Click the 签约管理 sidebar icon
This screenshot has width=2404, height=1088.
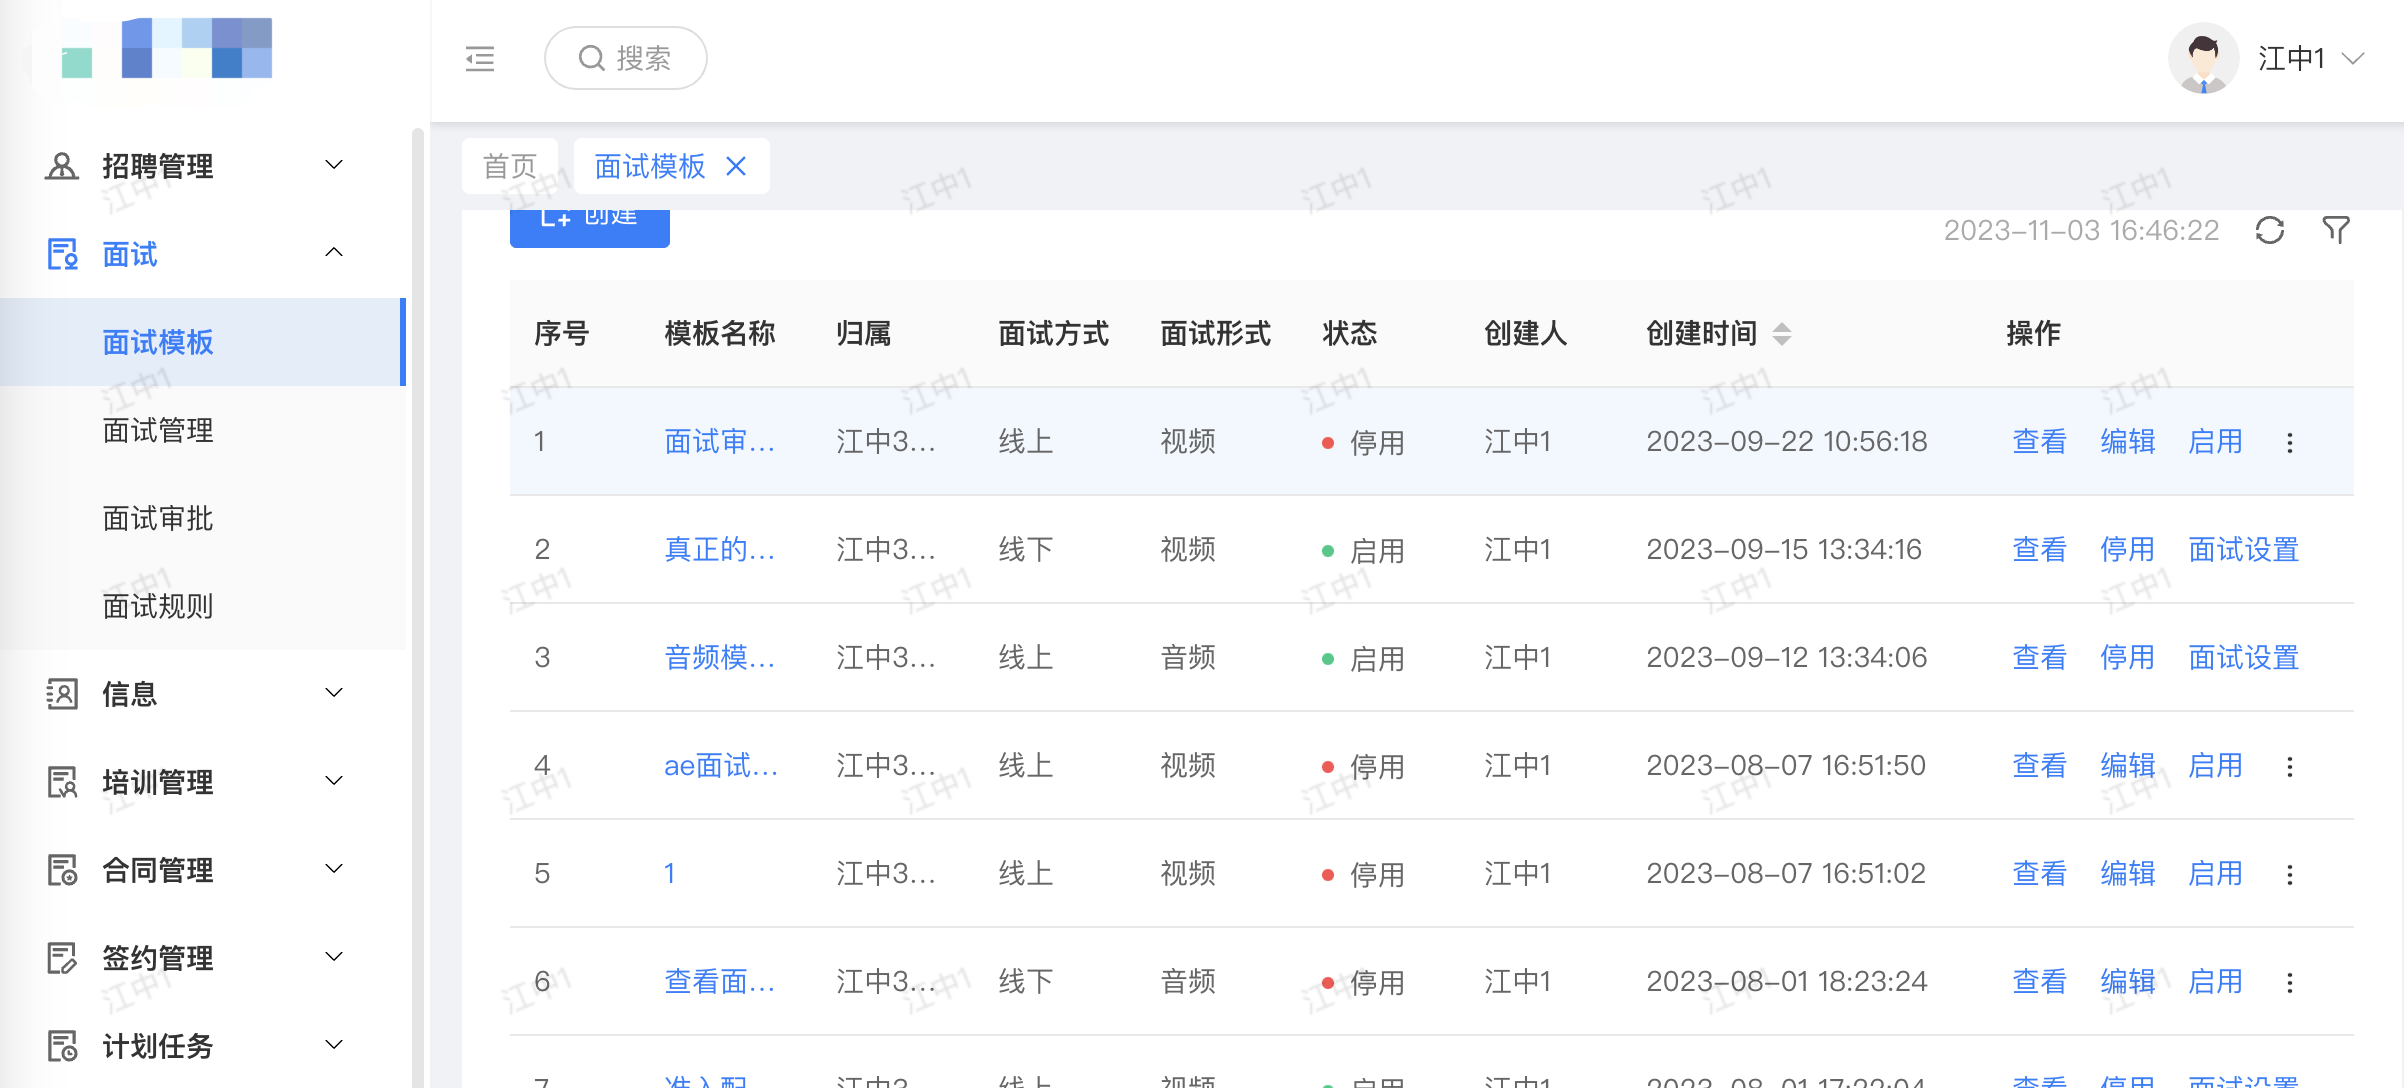62,958
